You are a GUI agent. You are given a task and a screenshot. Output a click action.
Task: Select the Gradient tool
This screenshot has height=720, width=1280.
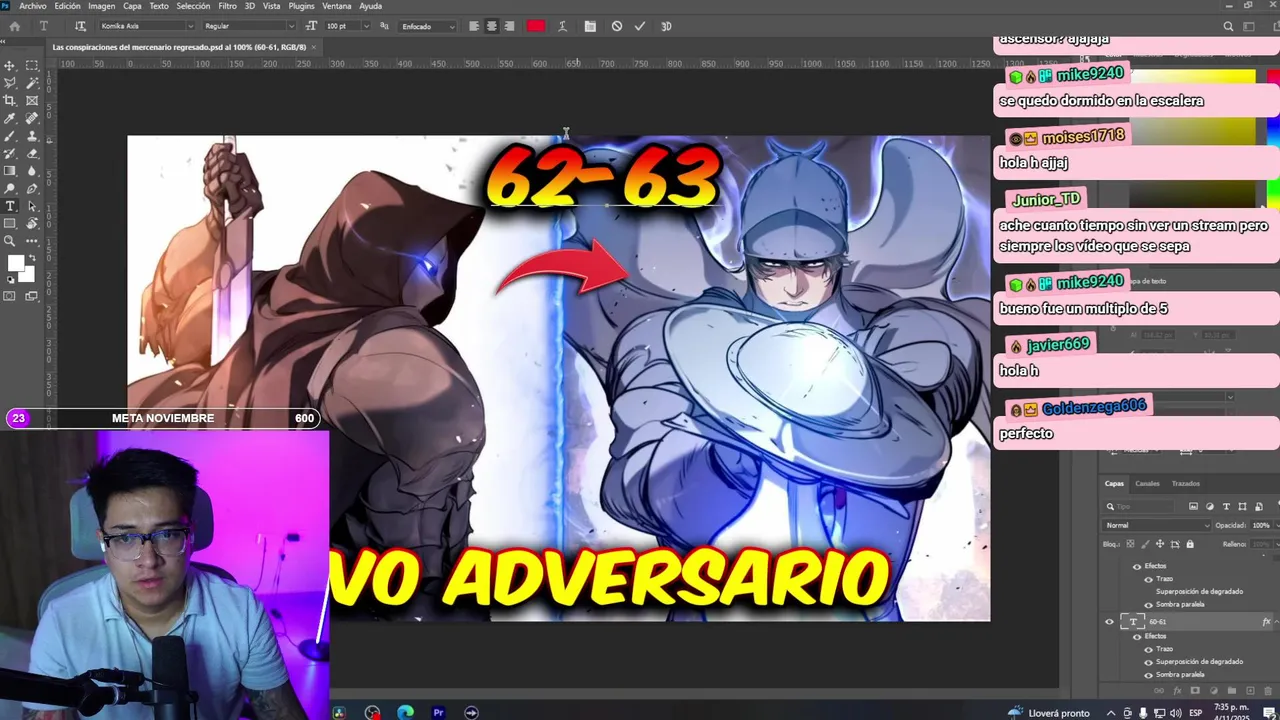click(x=10, y=171)
